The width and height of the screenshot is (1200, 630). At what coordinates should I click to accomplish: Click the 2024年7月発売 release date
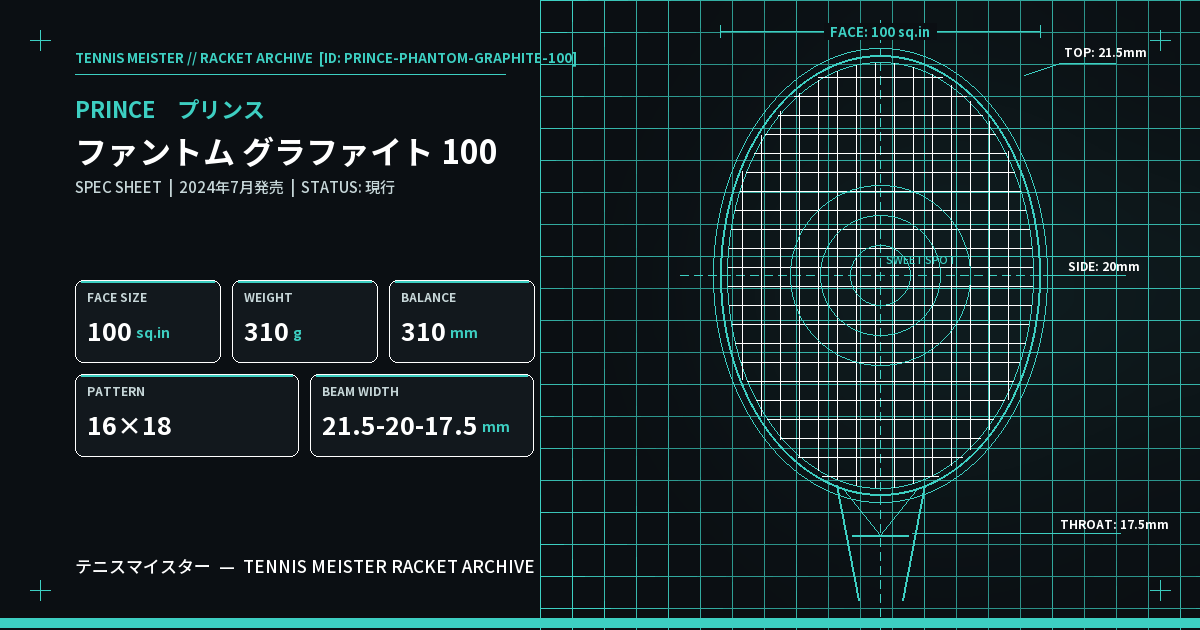click(x=231, y=187)
